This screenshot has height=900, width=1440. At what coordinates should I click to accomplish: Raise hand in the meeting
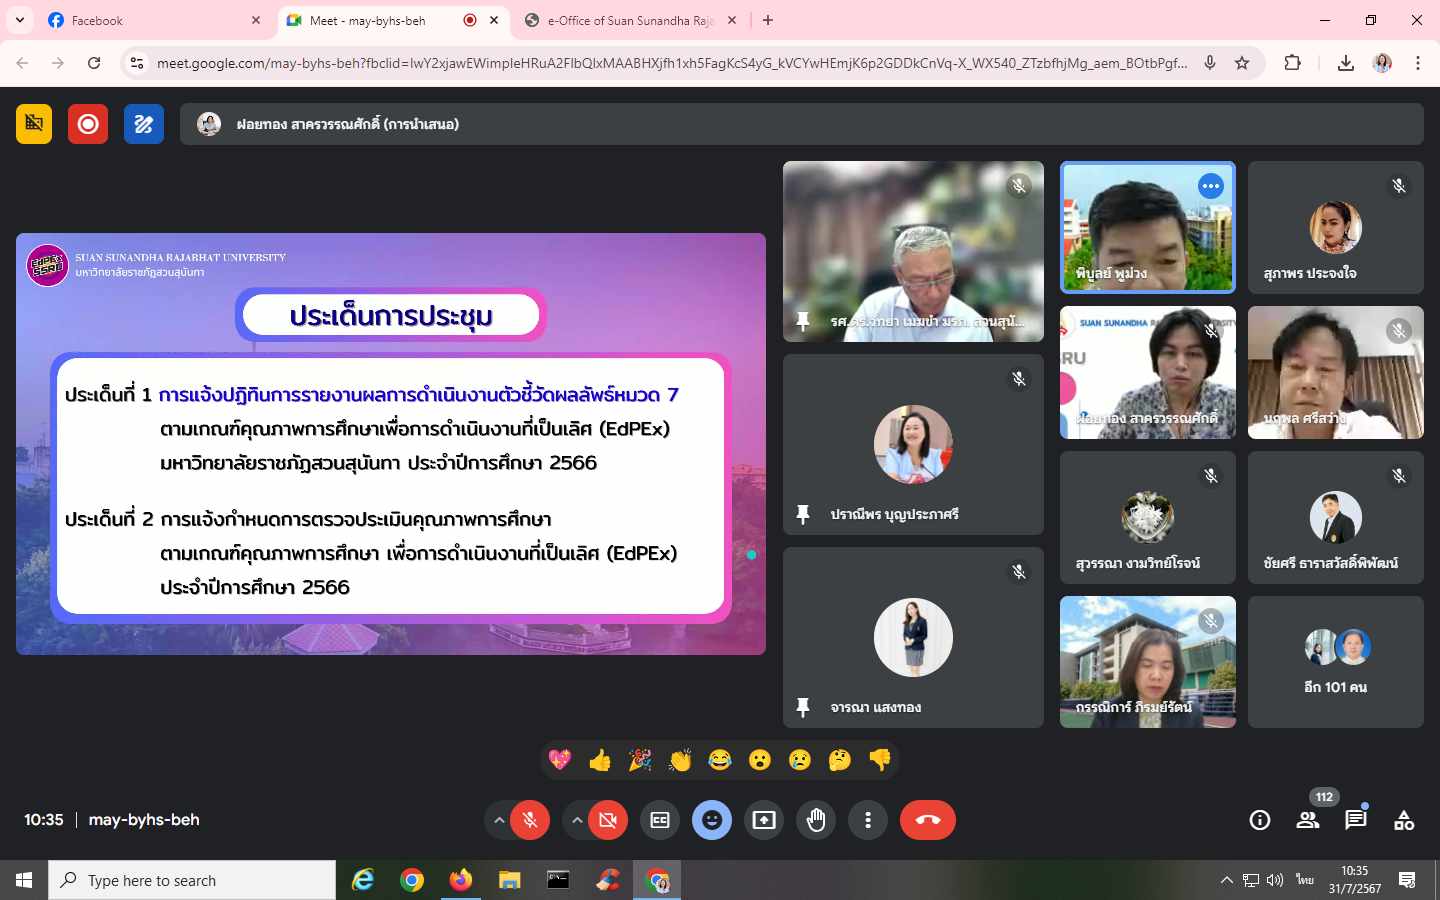point(816,820)
